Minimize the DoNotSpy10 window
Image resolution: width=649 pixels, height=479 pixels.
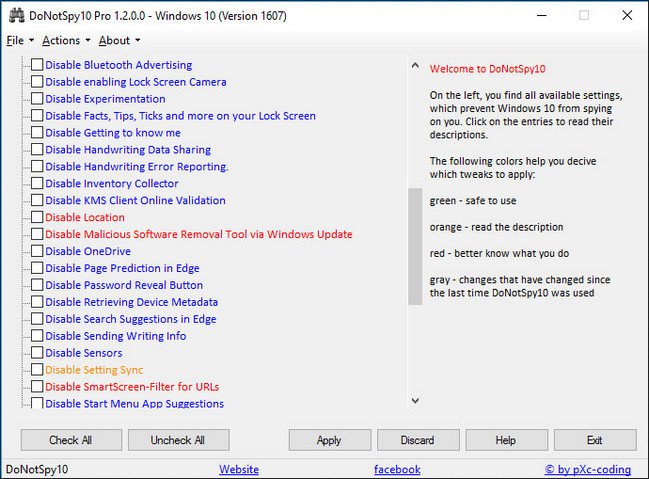pos(541,16)
